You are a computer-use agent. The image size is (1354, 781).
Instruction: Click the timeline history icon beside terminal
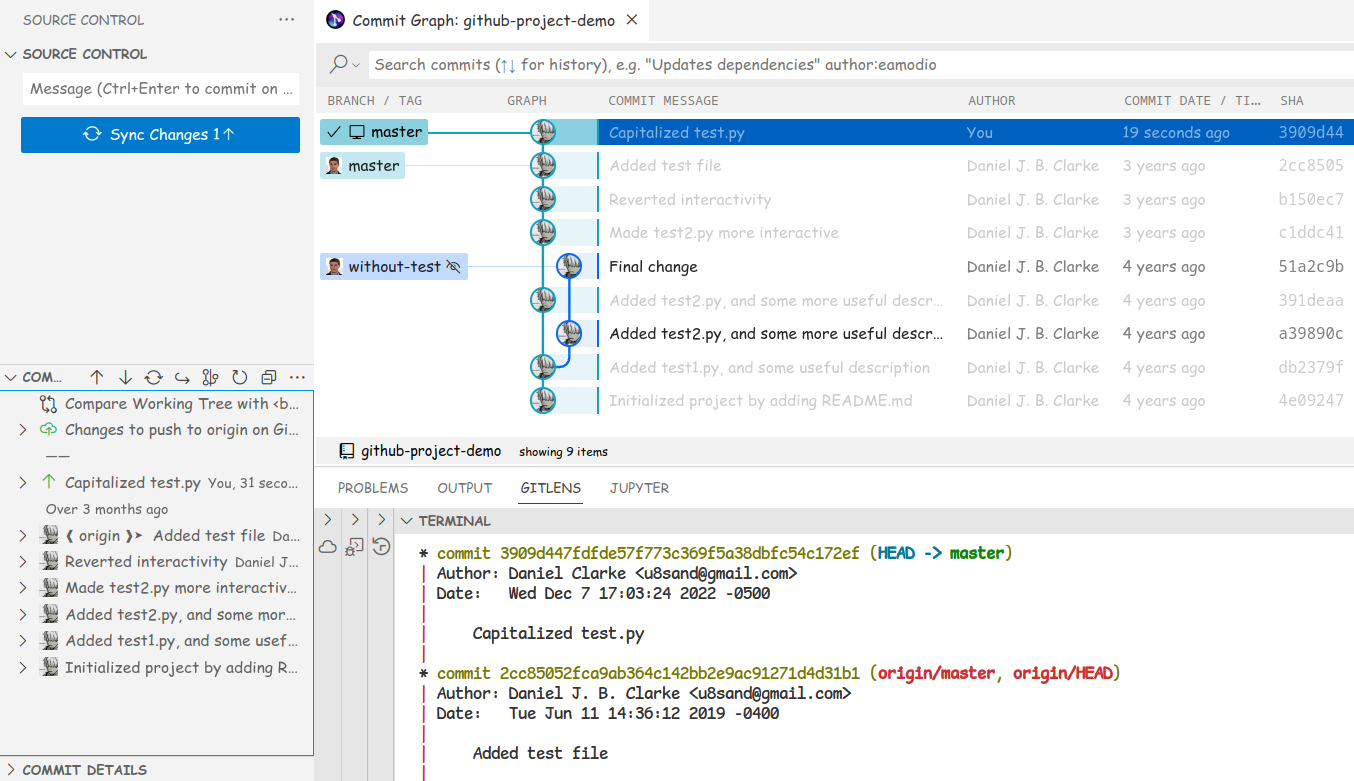tap(381, 546)
